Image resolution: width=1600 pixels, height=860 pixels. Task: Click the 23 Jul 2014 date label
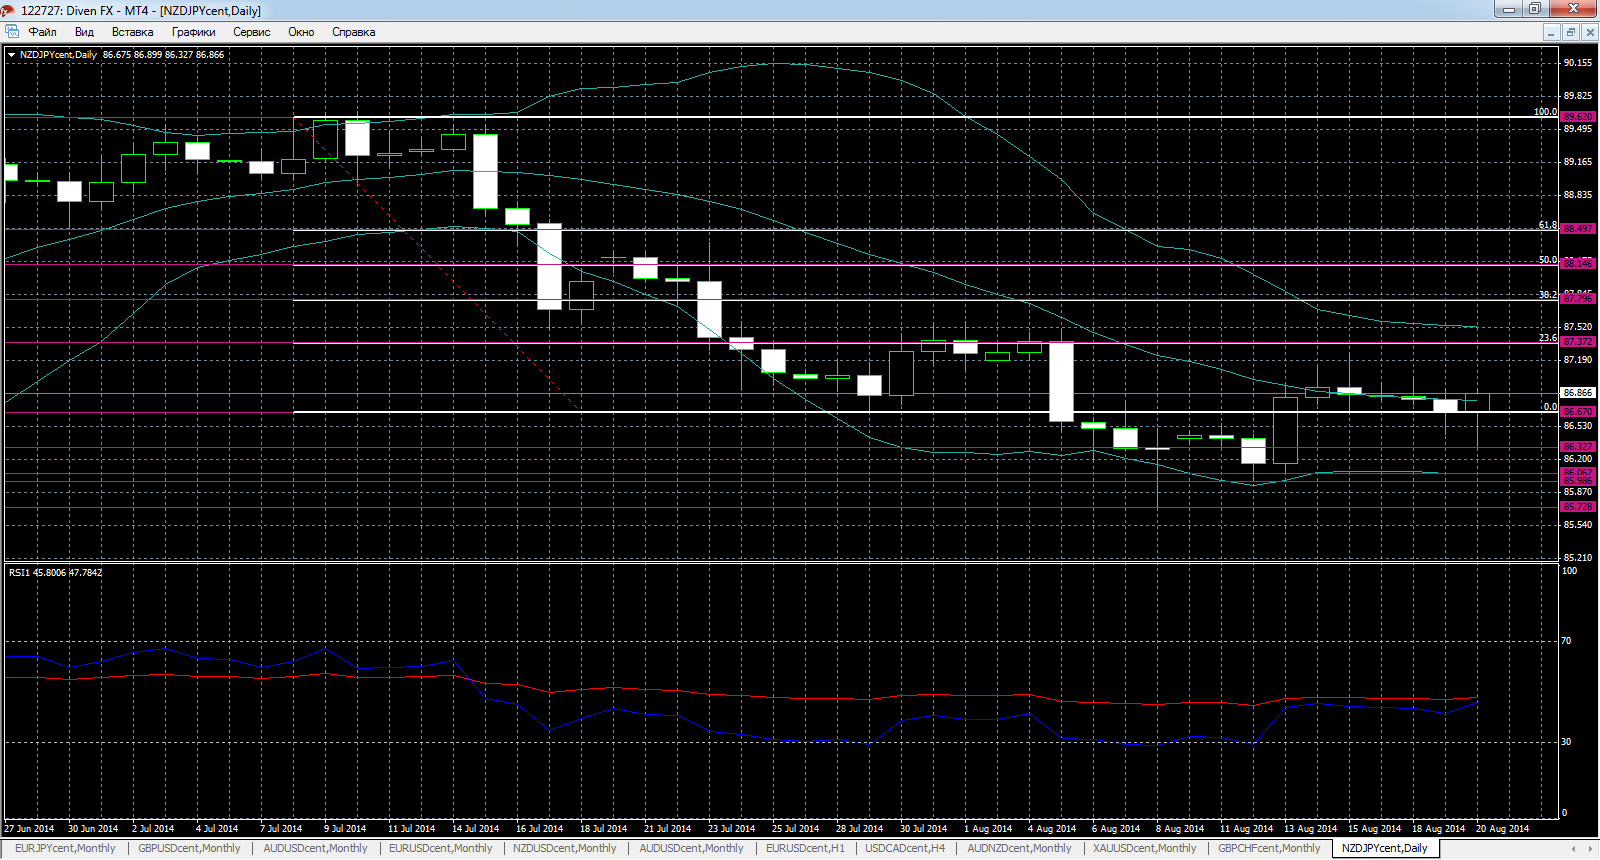[x=732, y=829]
